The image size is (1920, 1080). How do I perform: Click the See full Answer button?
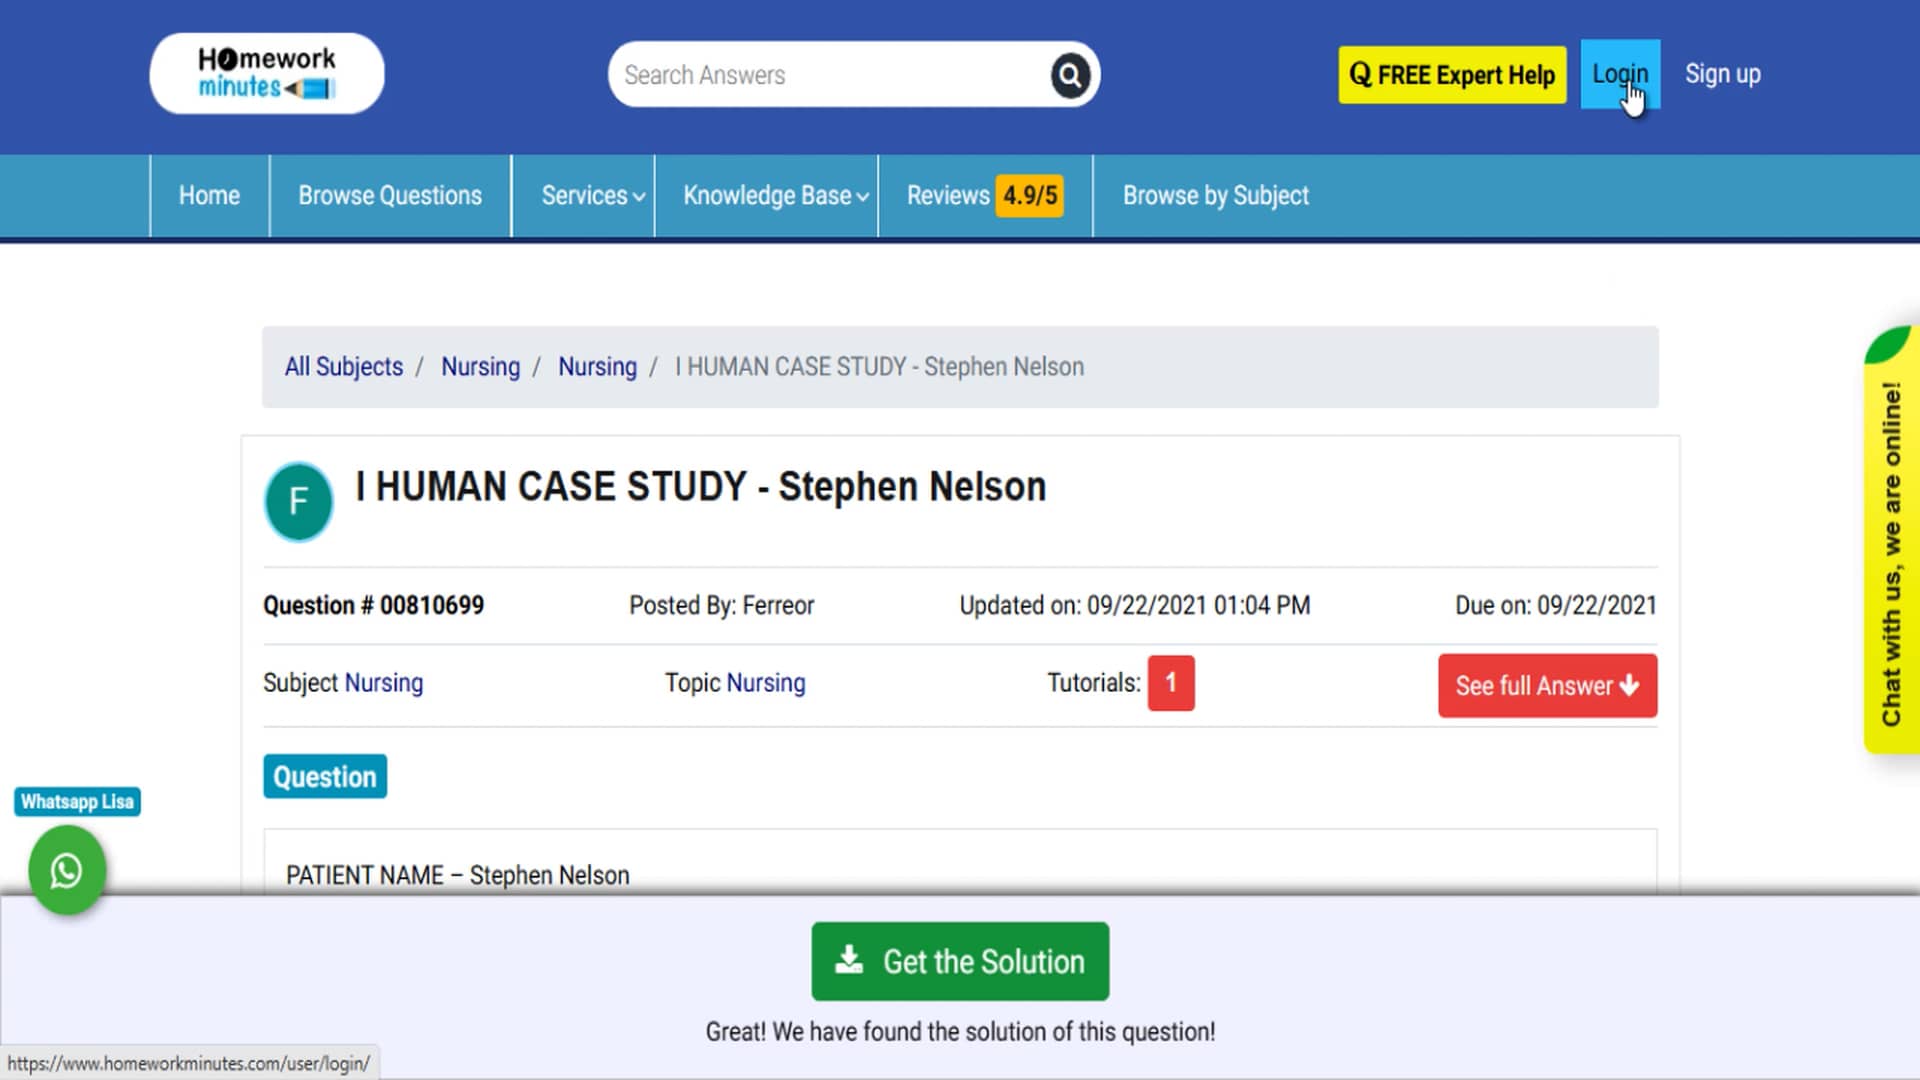click(x=1546, y=686)
